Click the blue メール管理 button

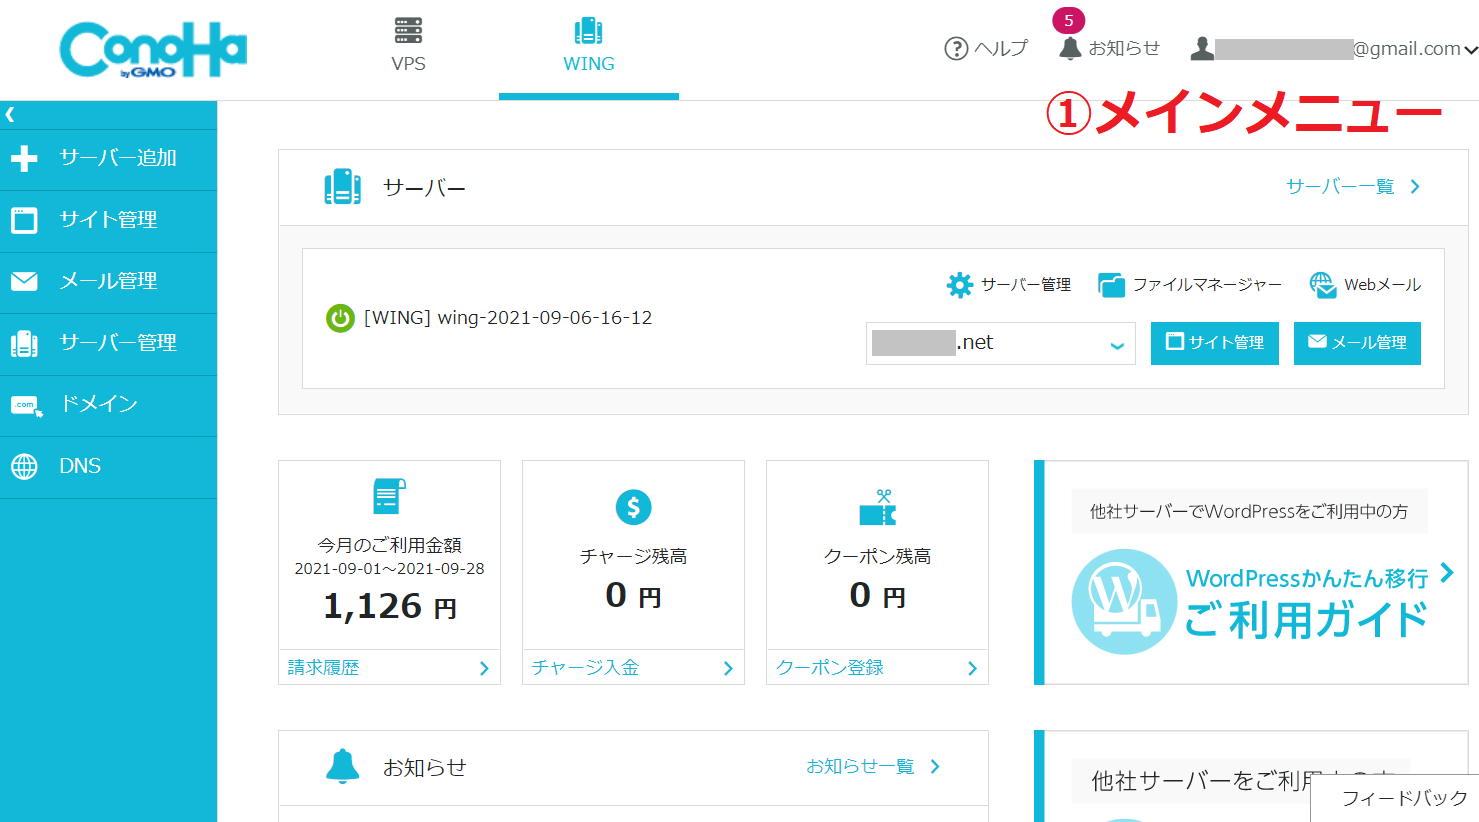pyautogui.click(x=1357, y=343)
